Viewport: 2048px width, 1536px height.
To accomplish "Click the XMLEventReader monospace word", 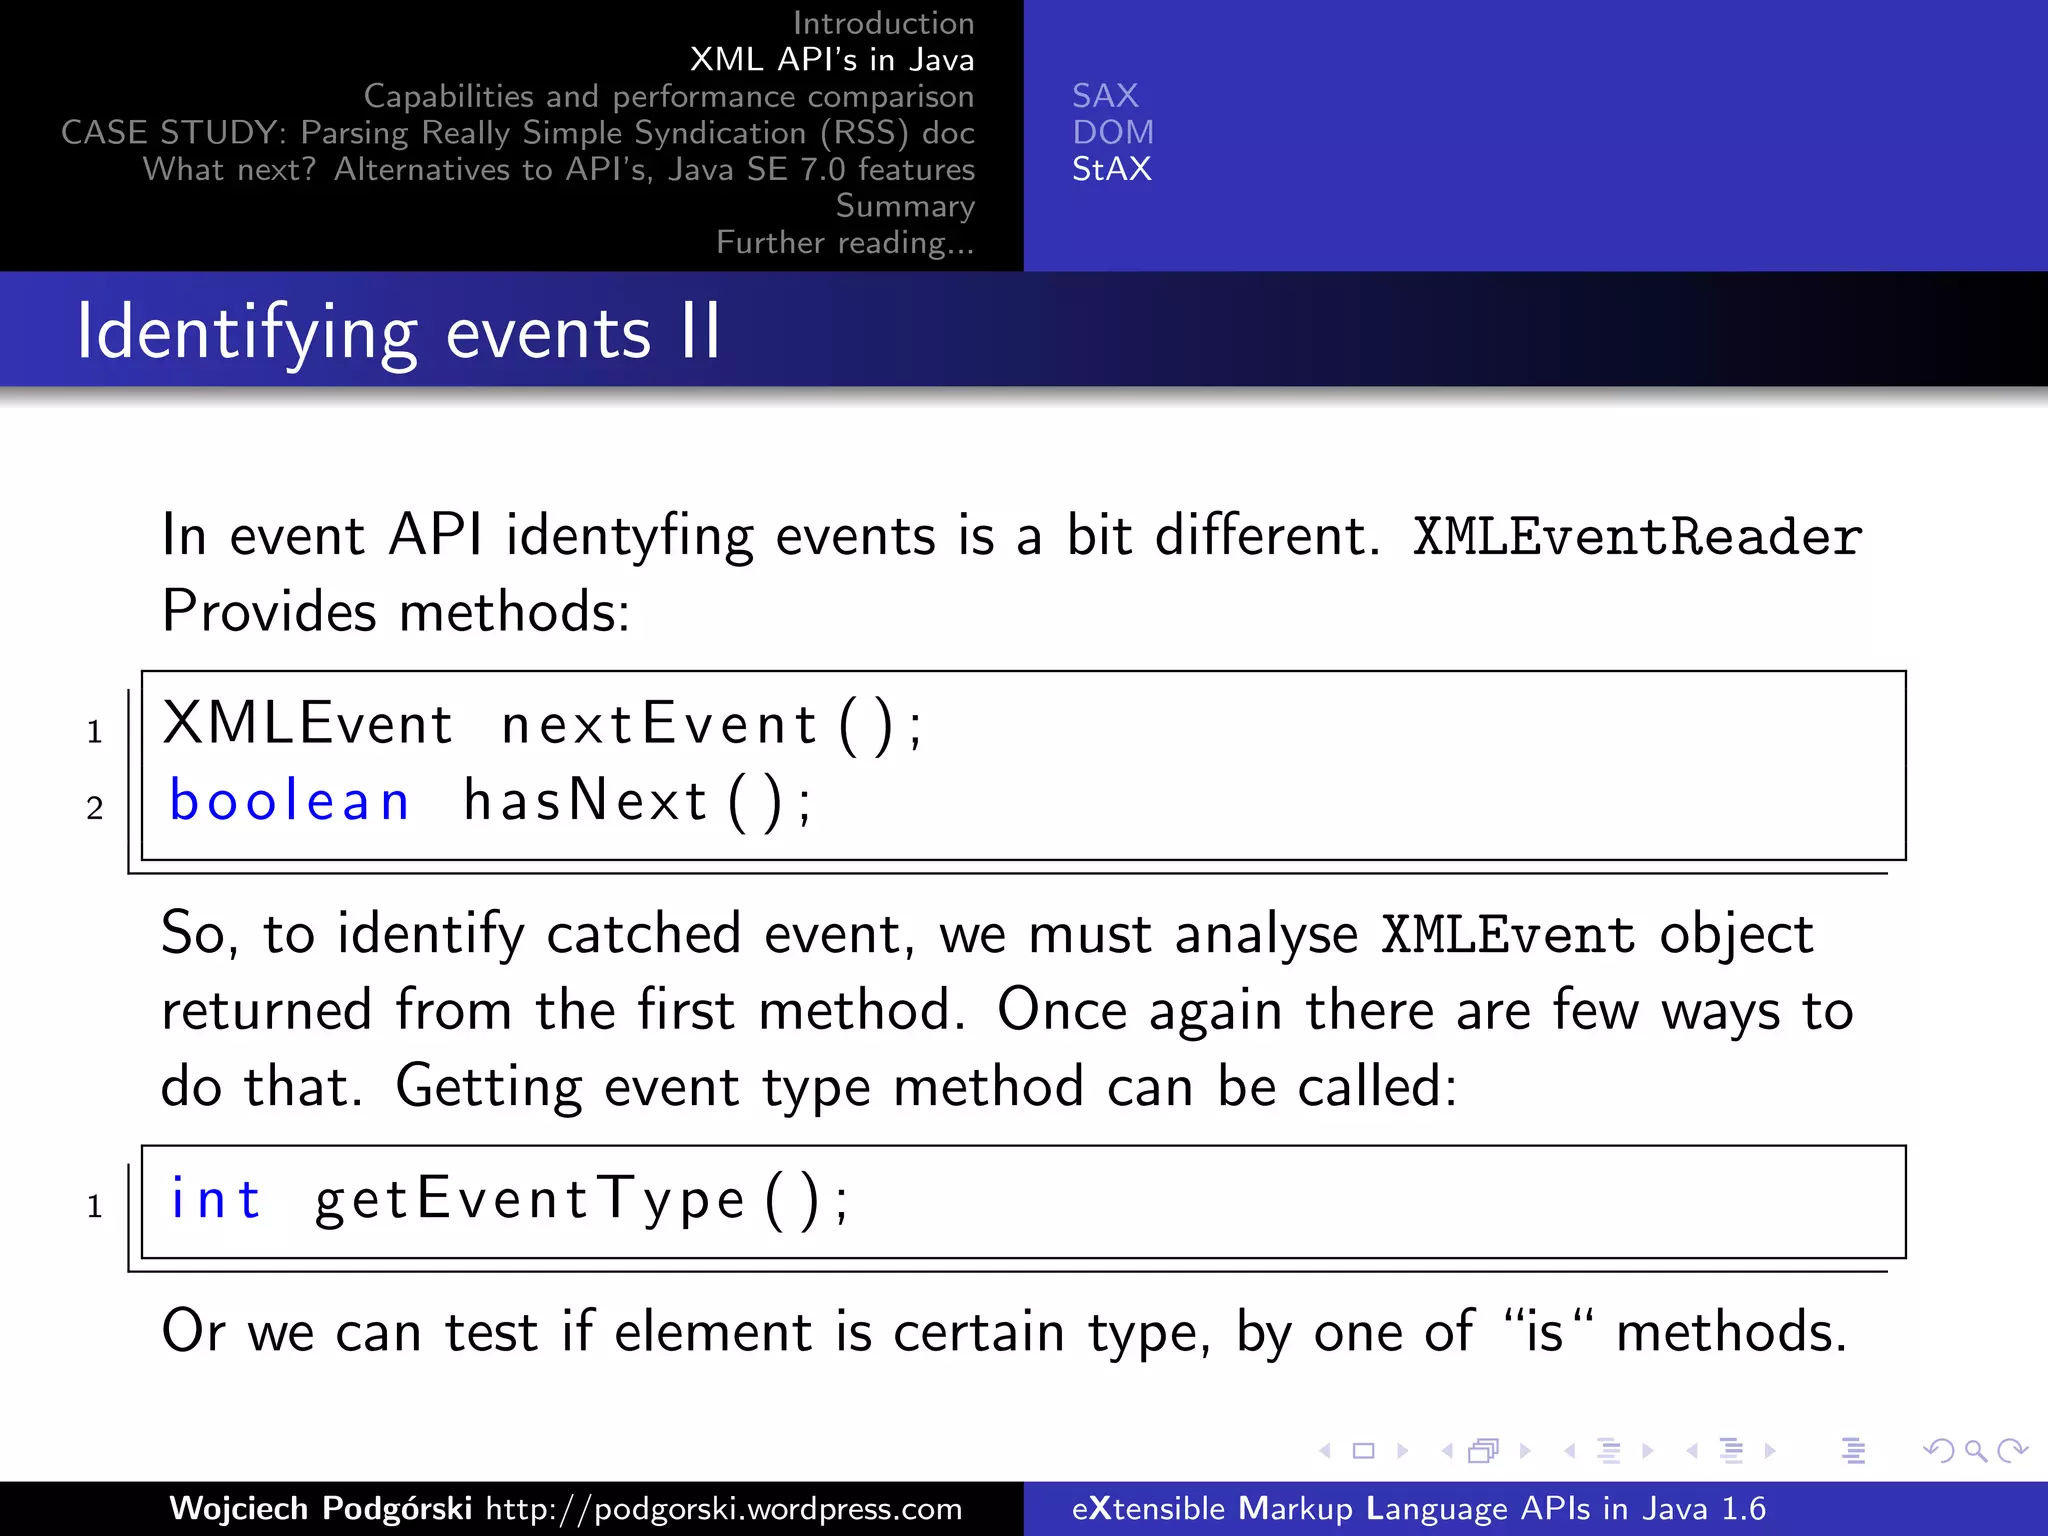I will pos(1637,537).
